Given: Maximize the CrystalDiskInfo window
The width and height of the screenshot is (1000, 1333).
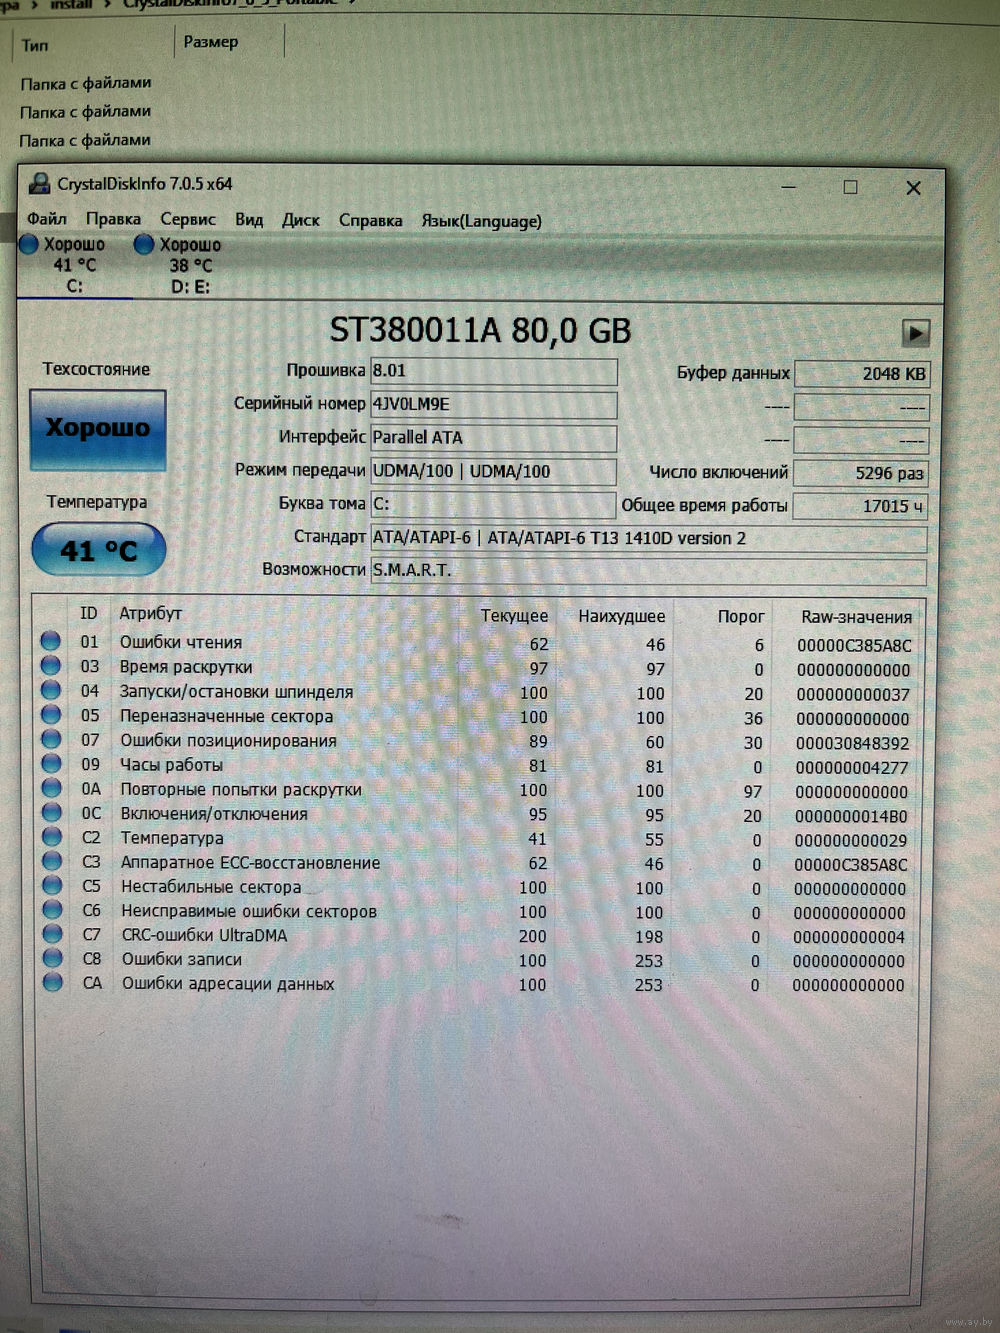Looking at the screenshot, I should click(850, 187).
